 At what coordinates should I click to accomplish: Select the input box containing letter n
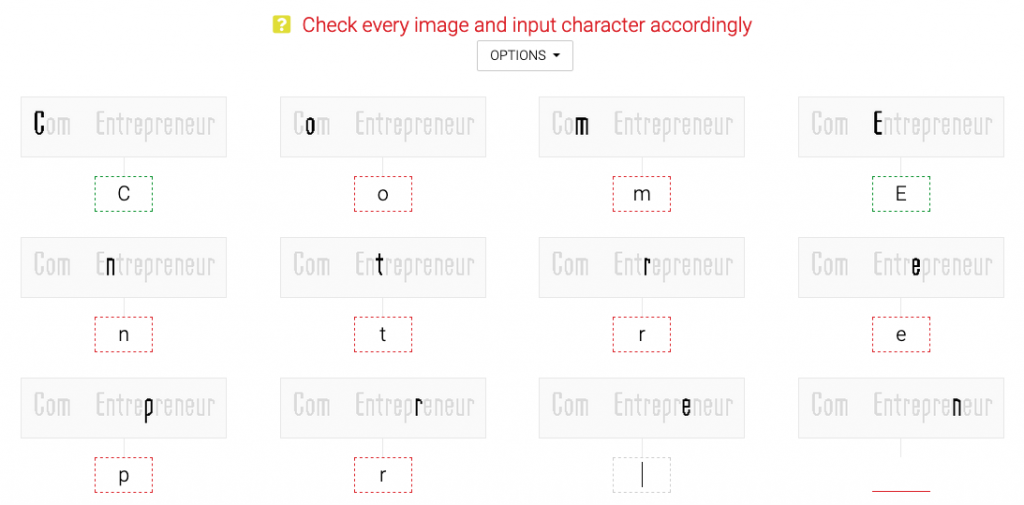(123, 334)
